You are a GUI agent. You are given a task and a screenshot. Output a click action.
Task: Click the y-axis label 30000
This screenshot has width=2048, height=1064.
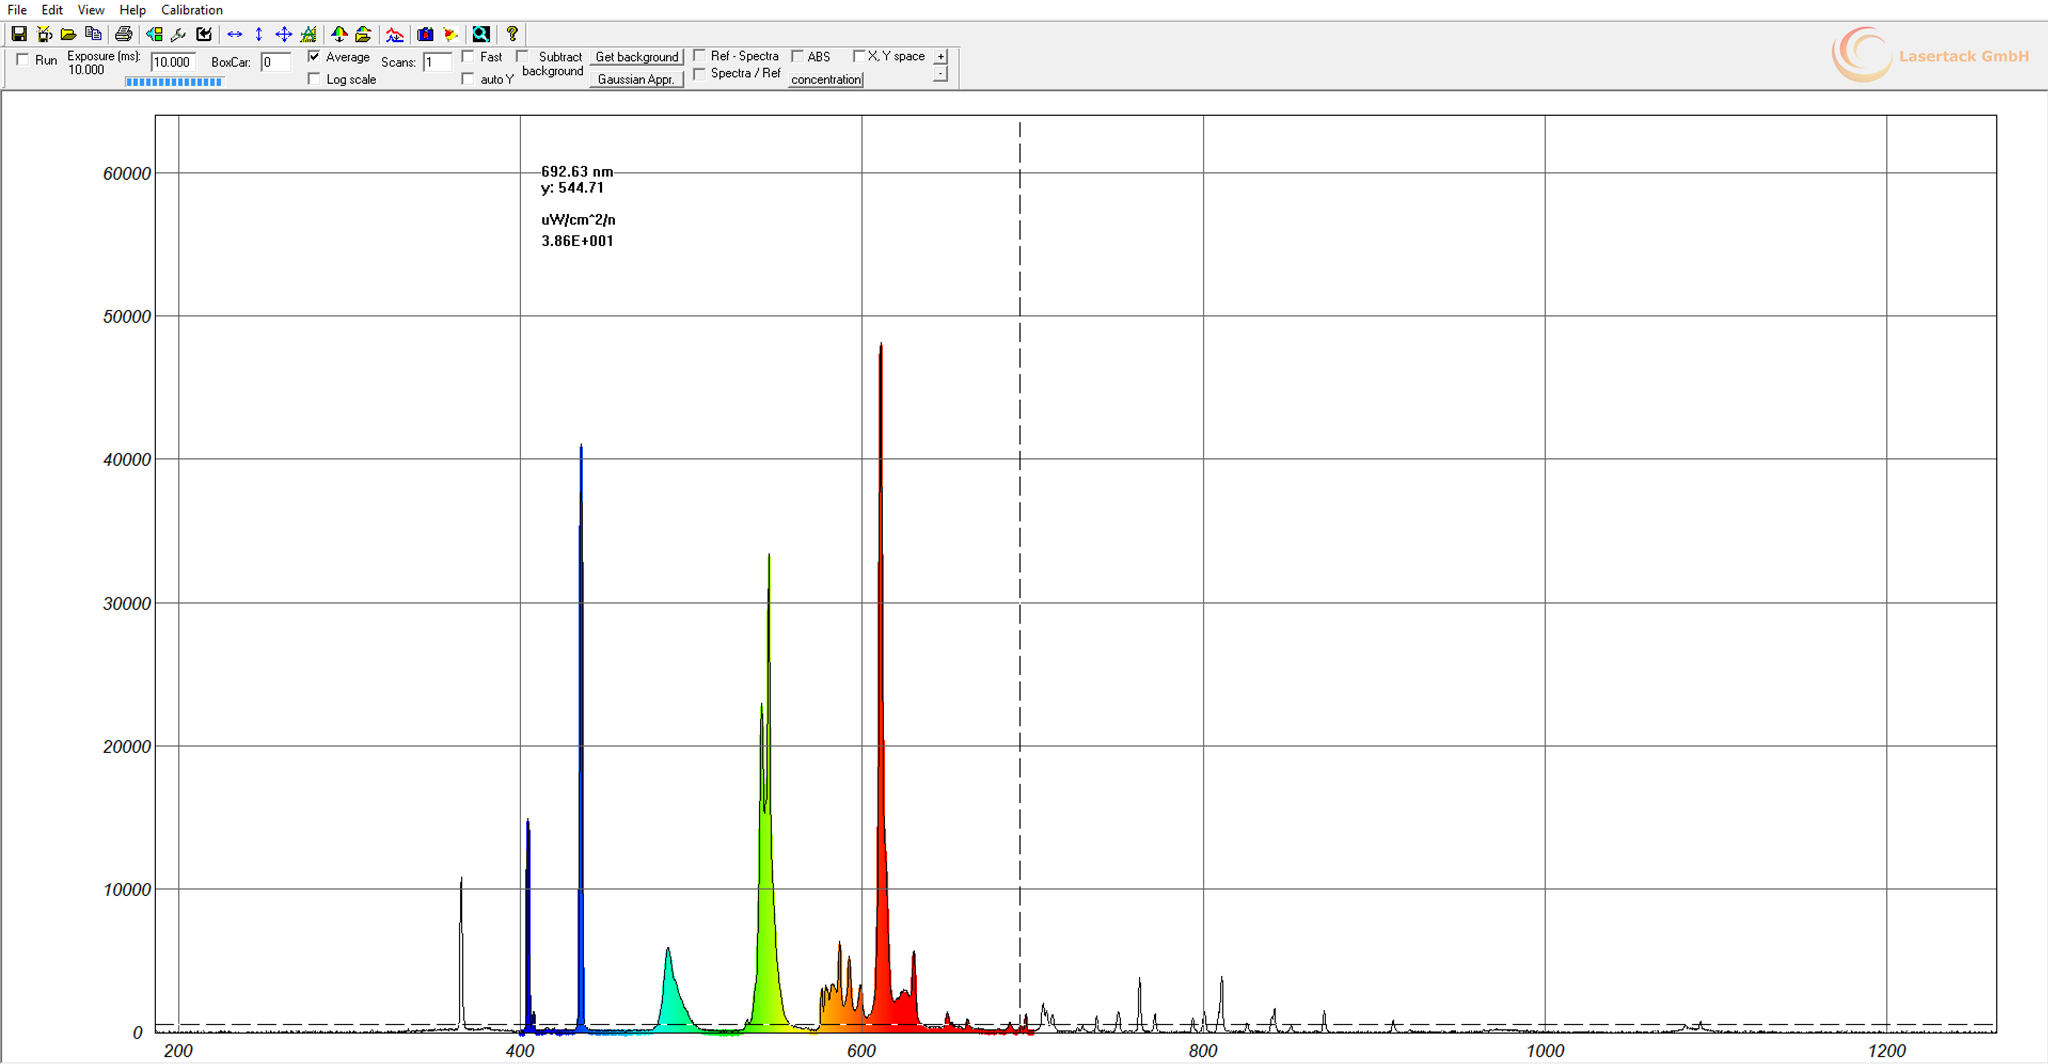[127, 604]
